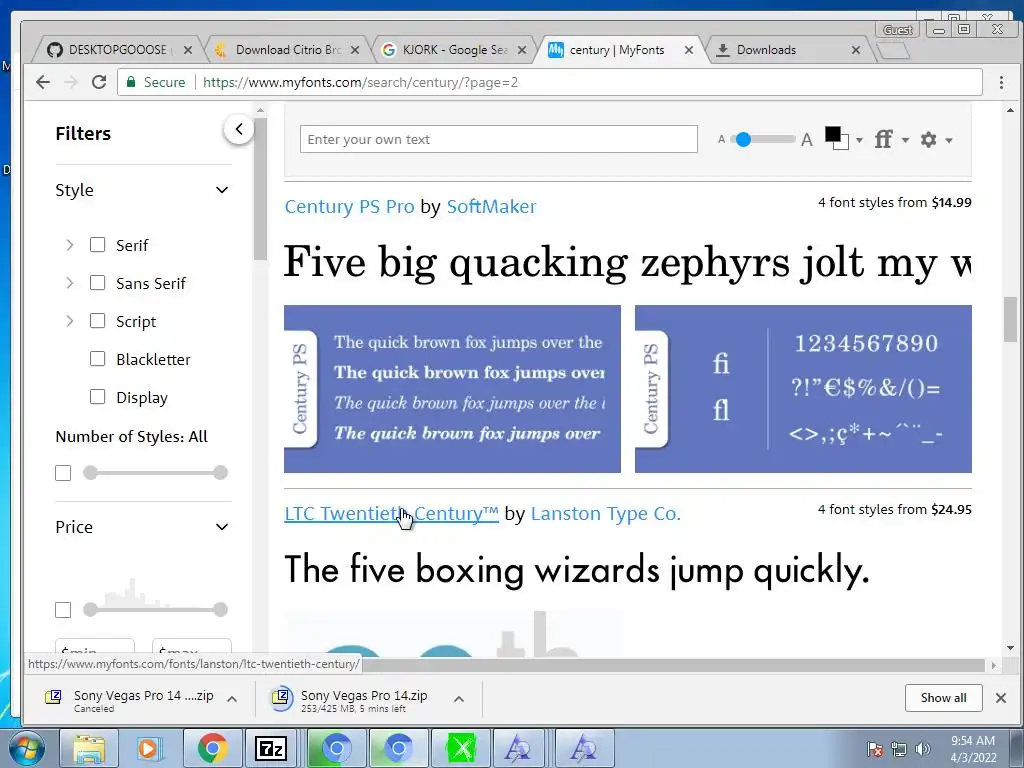Viewport: 1024px width, 768px height.
Task: Click the black foreground color swatch
Action: tap(833, 135)
